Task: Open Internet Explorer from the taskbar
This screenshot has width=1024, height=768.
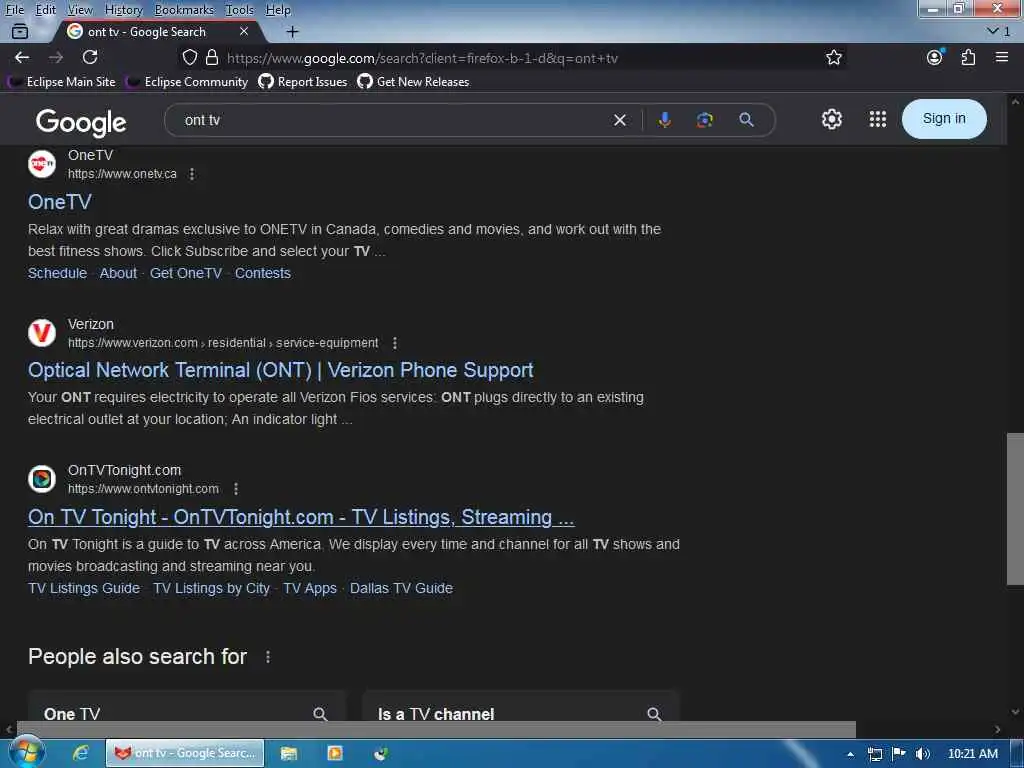Action: pyautogui.click(x=81, y=753)
